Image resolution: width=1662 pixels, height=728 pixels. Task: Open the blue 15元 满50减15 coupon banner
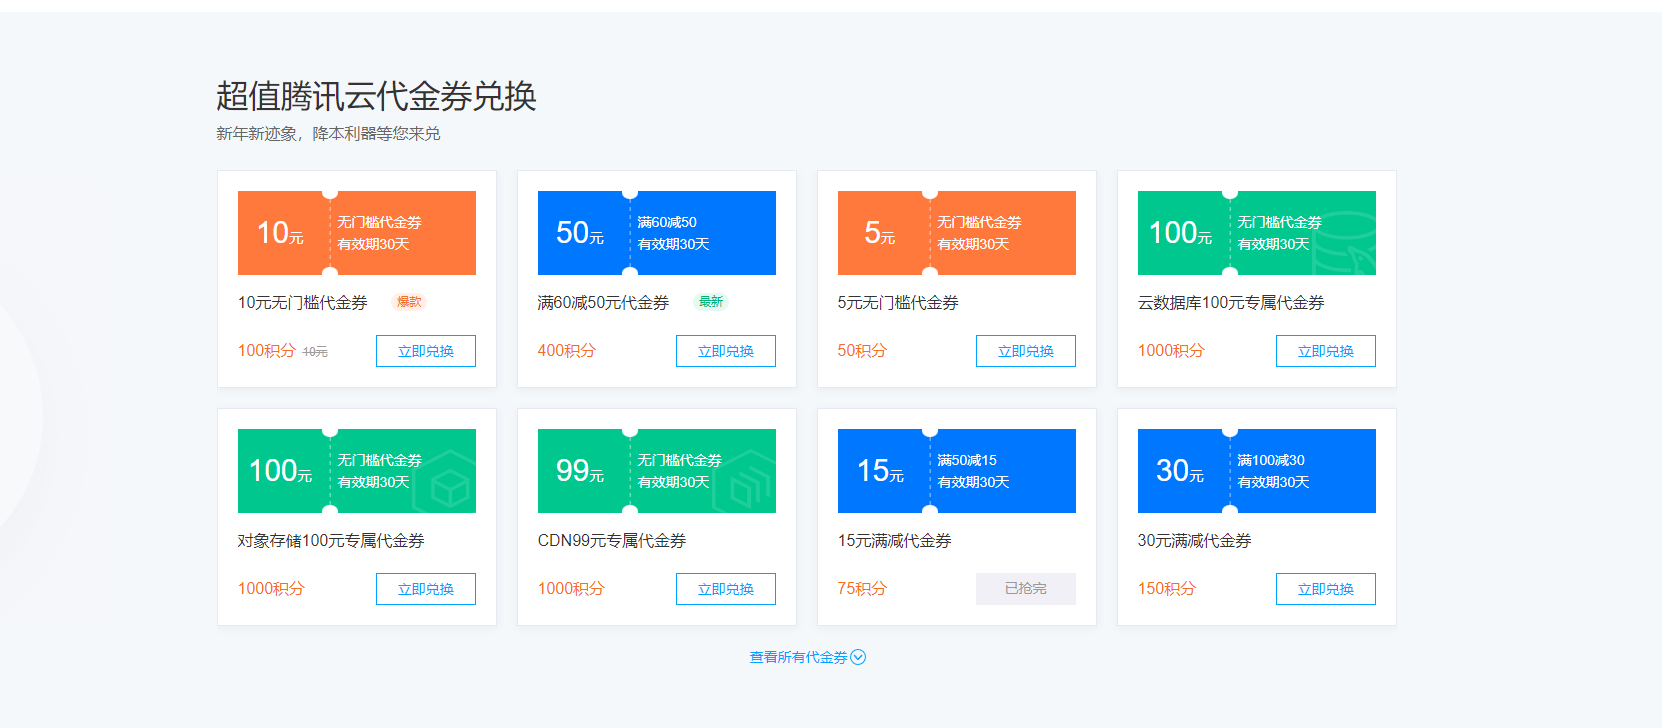click(957, 471)
